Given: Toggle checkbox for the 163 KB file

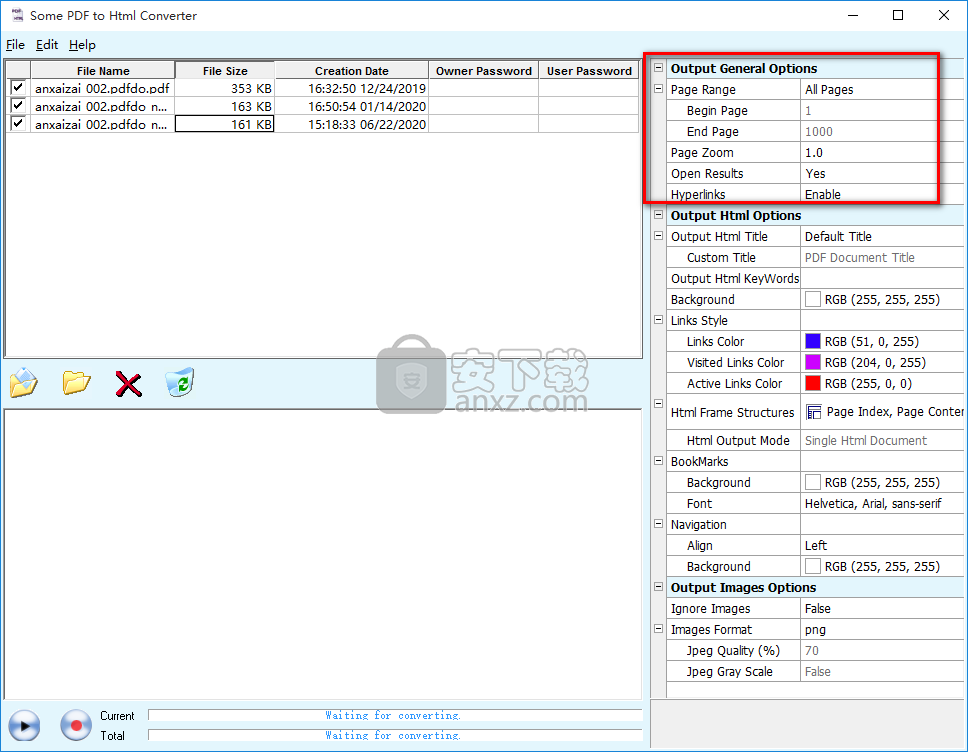Looking at the screenshot, I should (18, 106).
